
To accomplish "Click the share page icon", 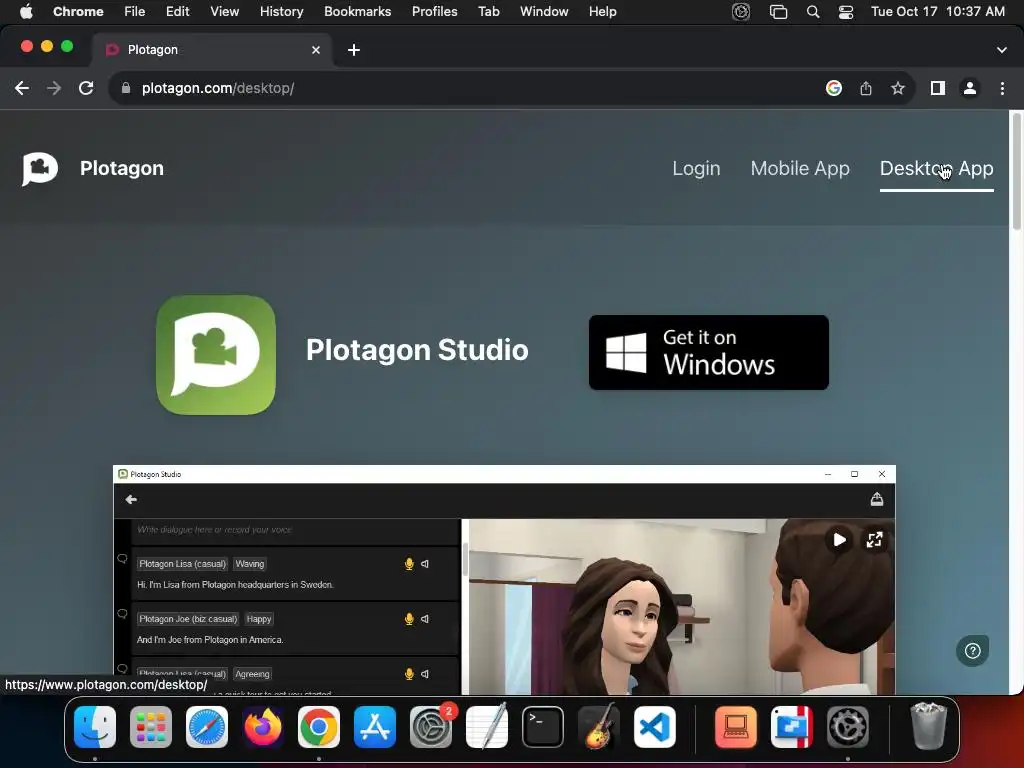I will (866, 88).
